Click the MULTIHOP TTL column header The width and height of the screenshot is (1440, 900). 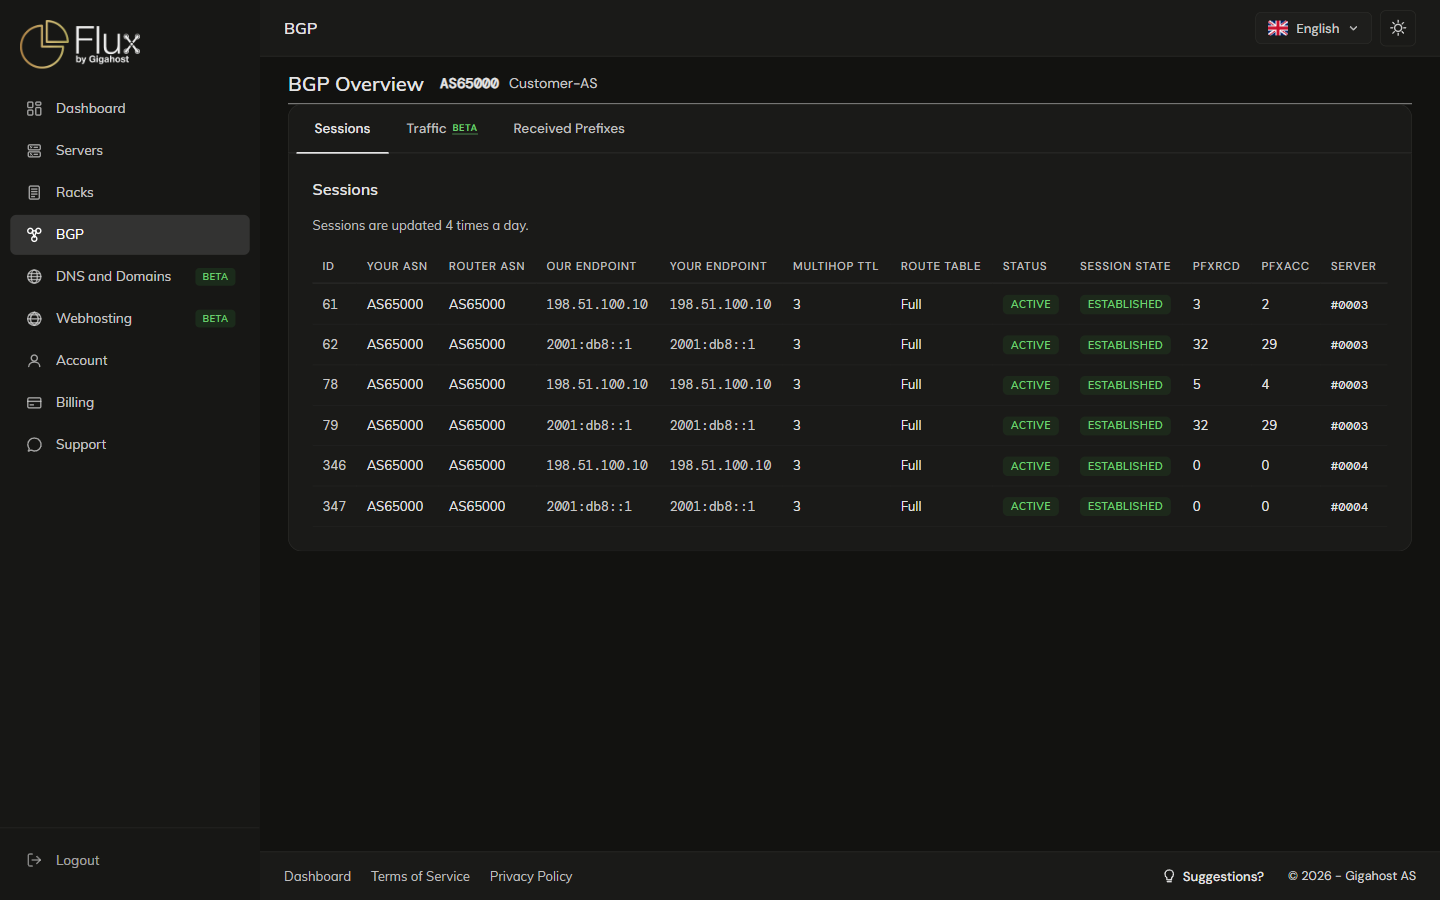835,266
